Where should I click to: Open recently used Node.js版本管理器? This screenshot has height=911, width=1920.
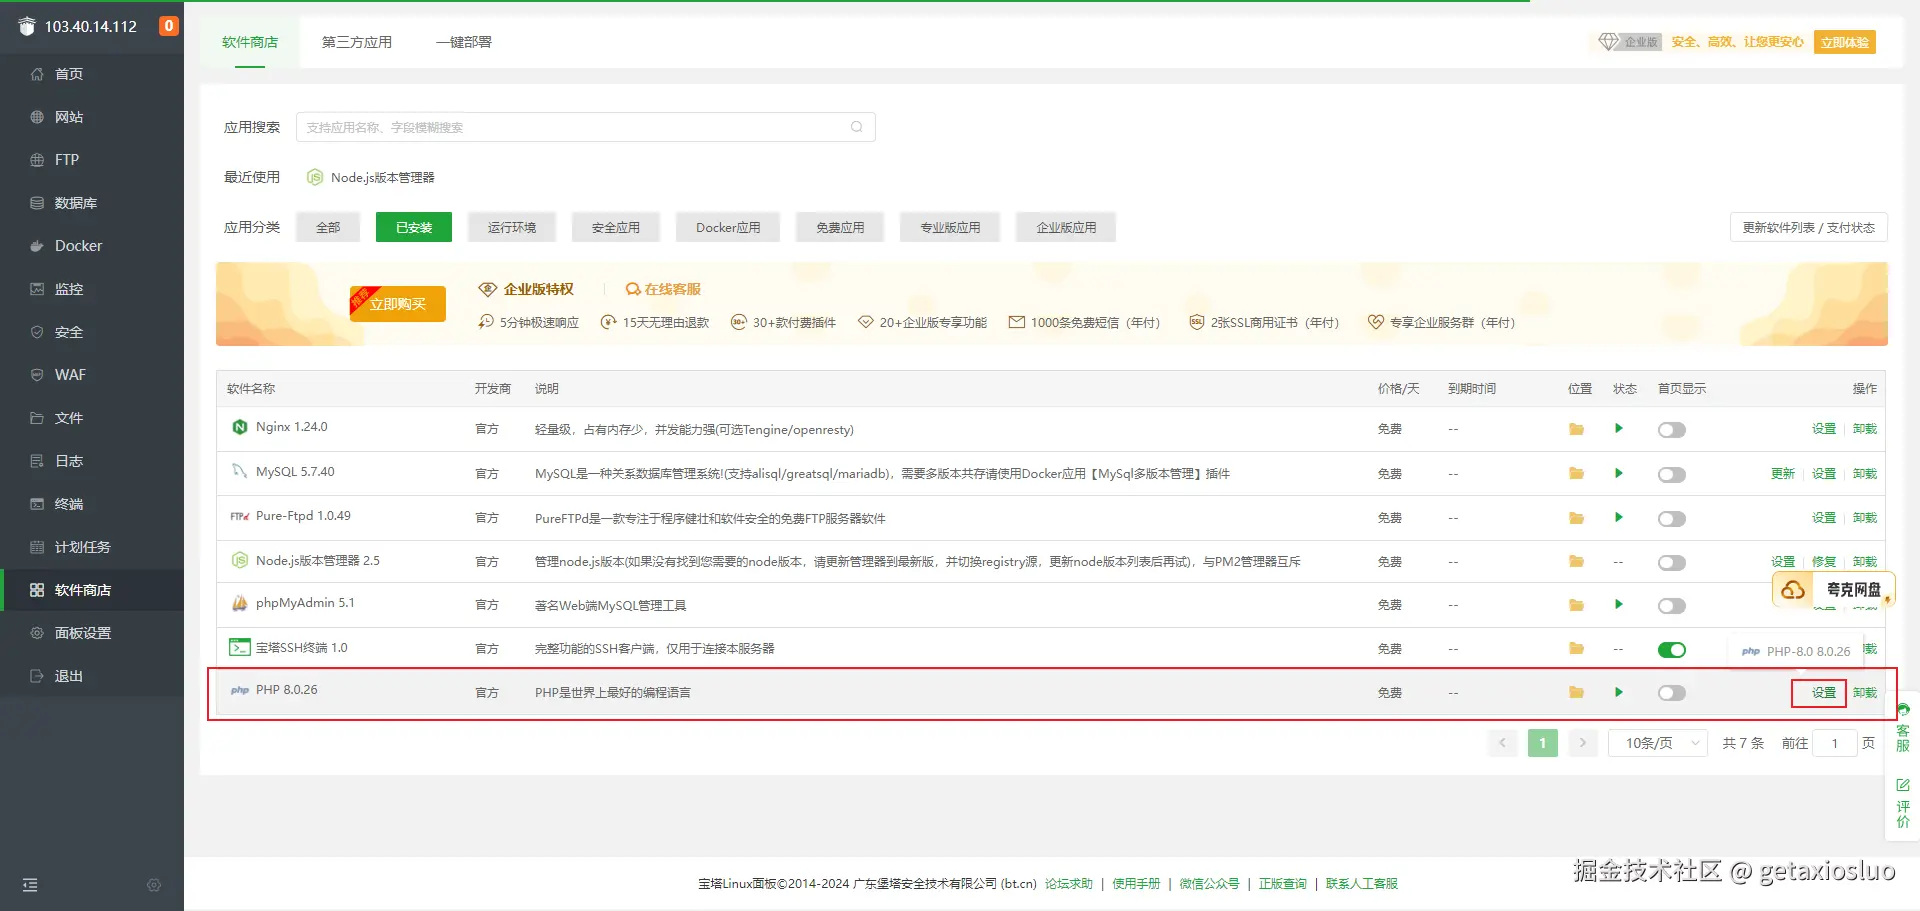coord(371,177)
